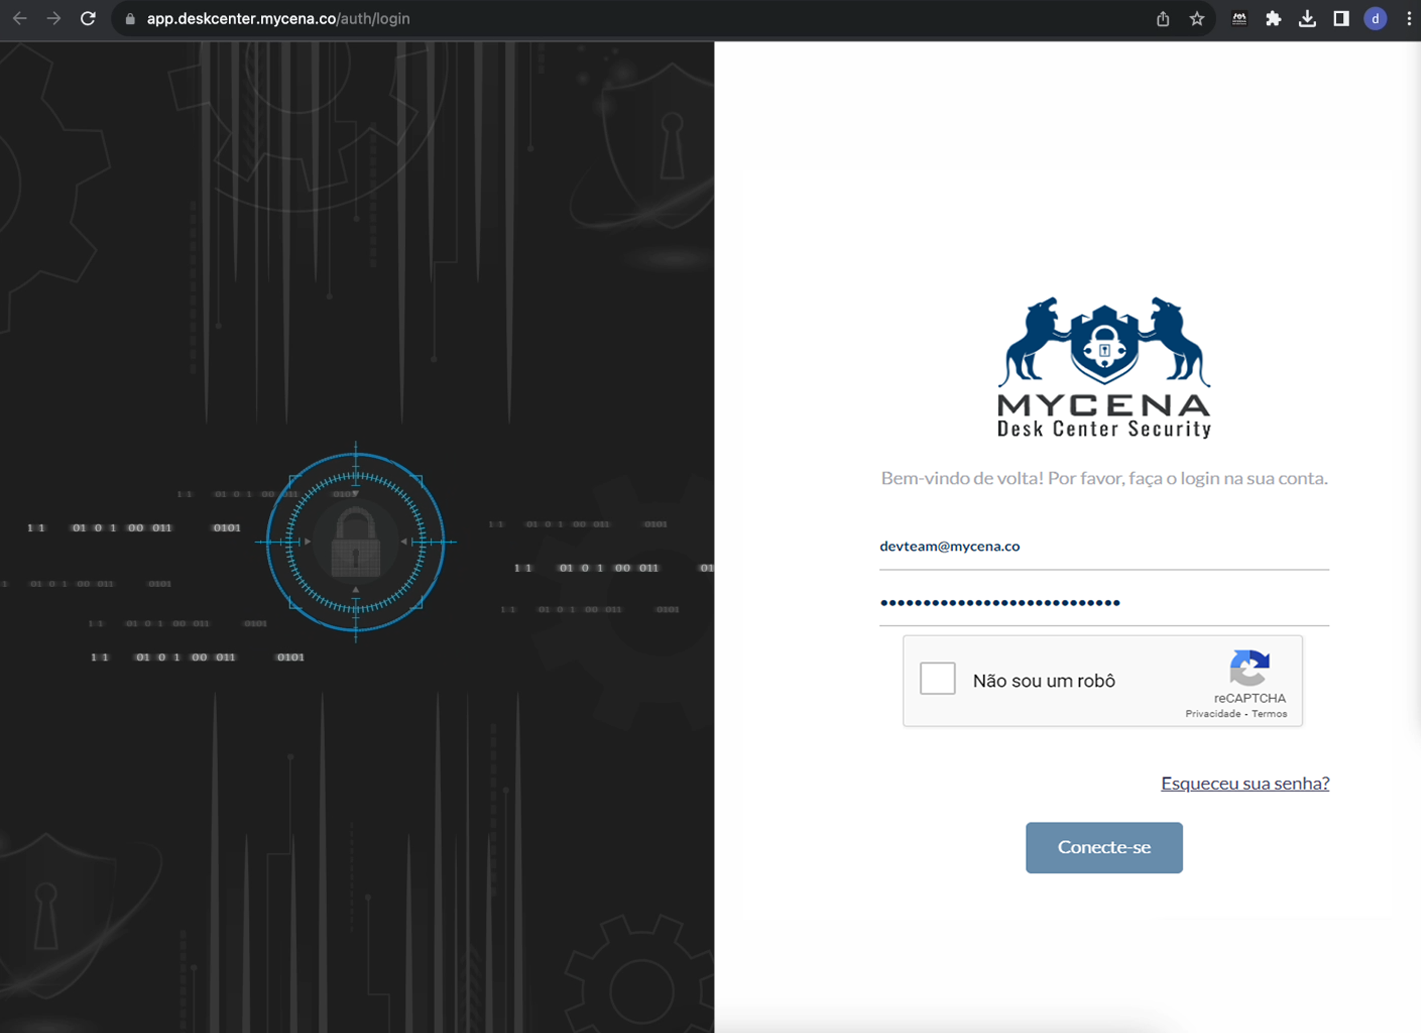Click the Conecte-se button

coord(1104,848)
